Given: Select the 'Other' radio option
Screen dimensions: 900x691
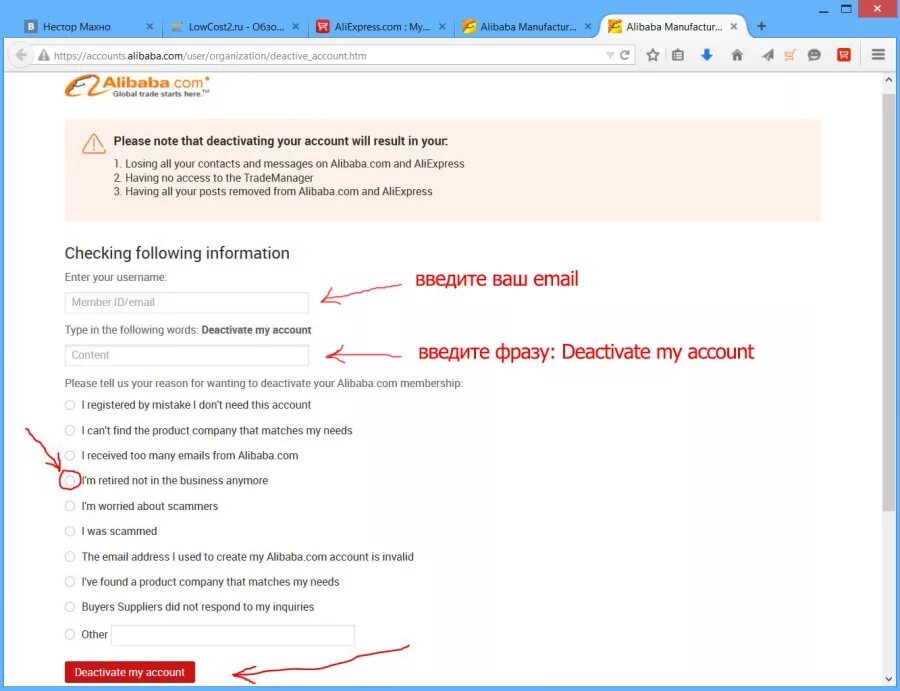Looking at the screenshot, I should point(70,634).
